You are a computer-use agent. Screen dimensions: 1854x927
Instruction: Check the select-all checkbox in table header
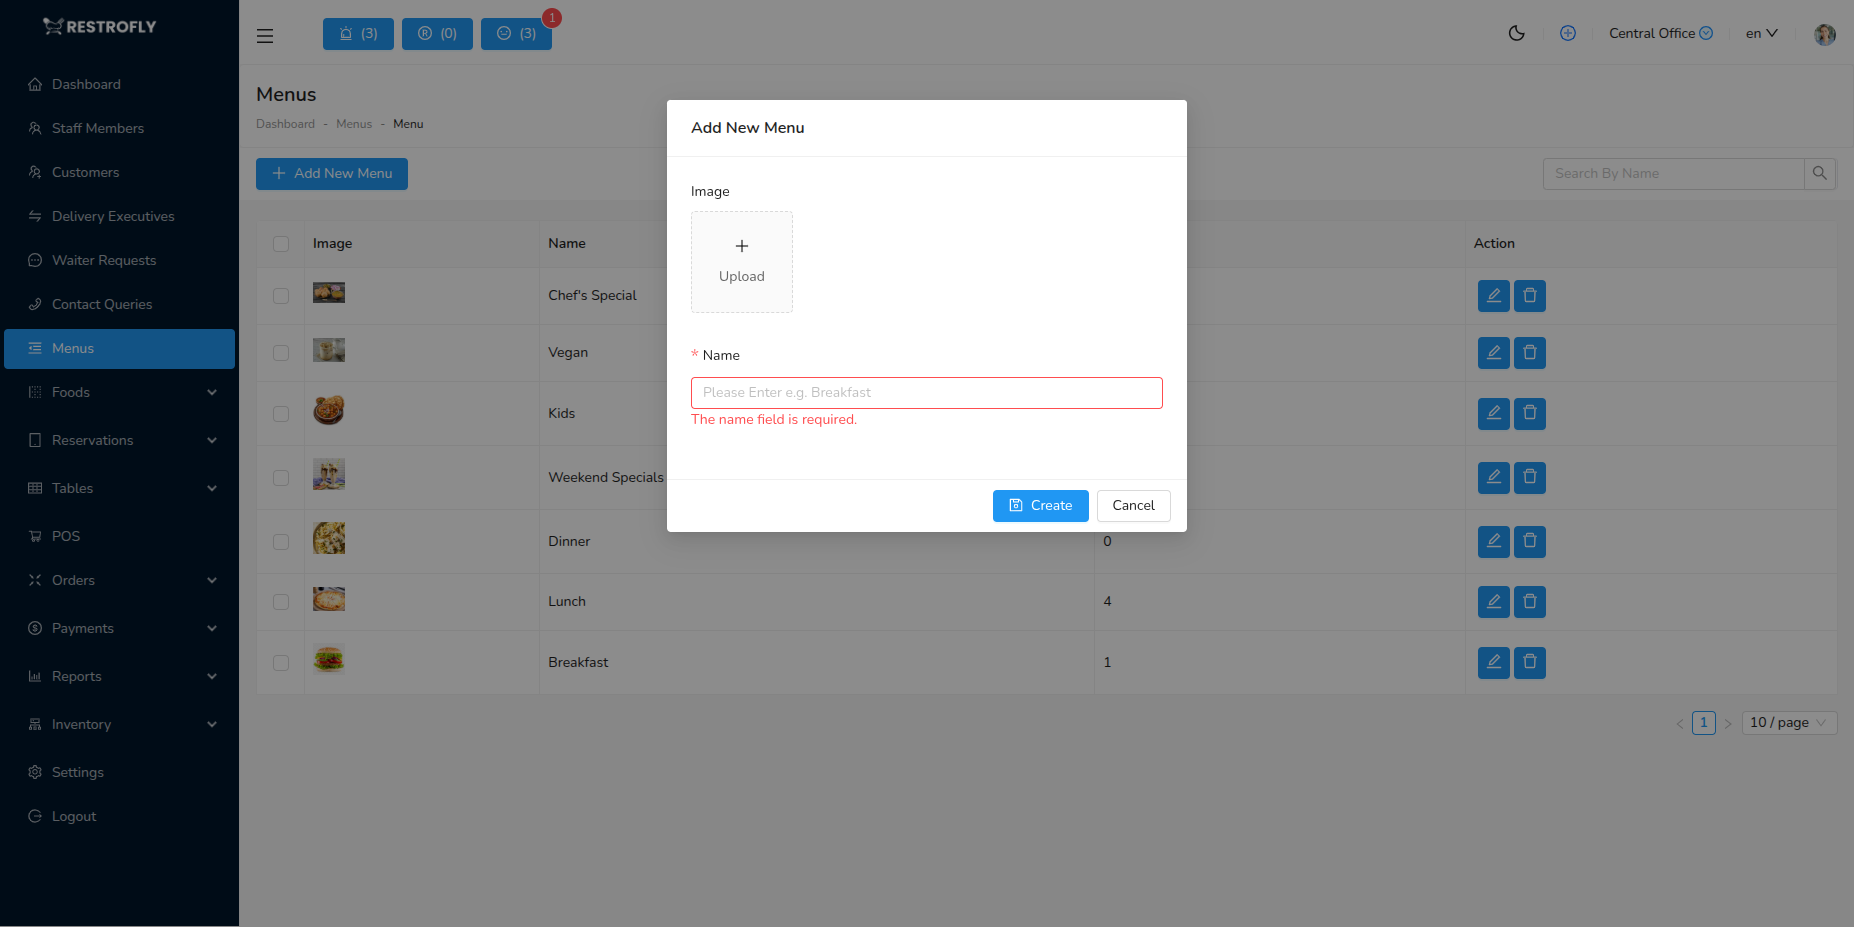tap(281, 243)
